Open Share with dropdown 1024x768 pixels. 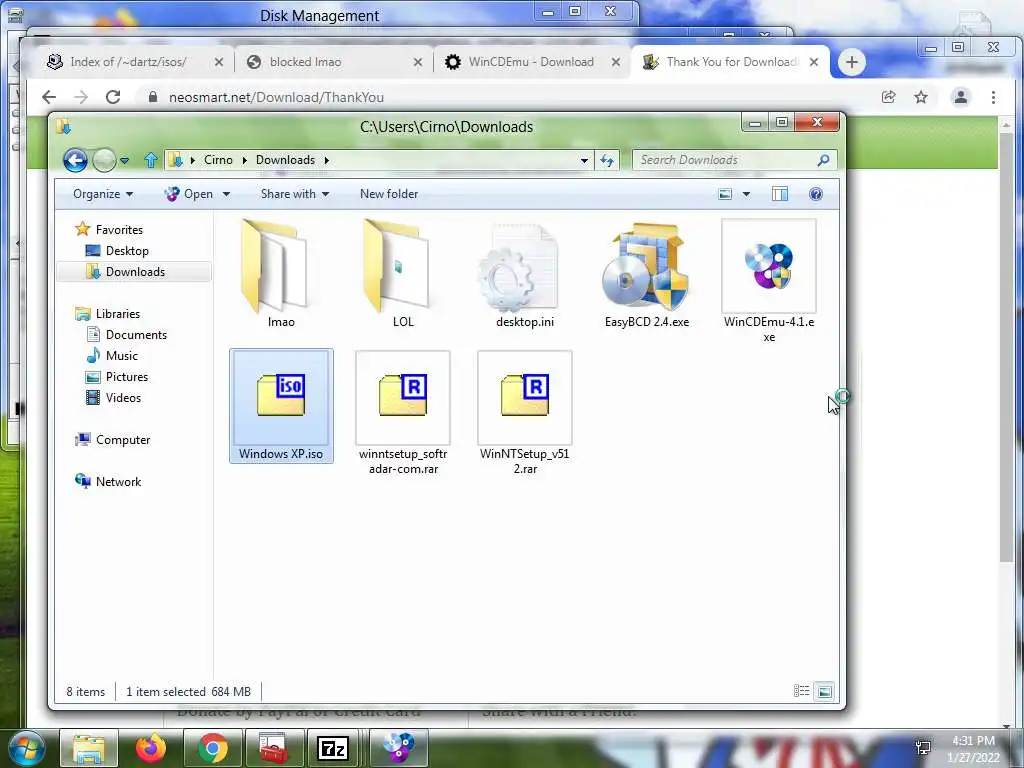pos(295,194)
